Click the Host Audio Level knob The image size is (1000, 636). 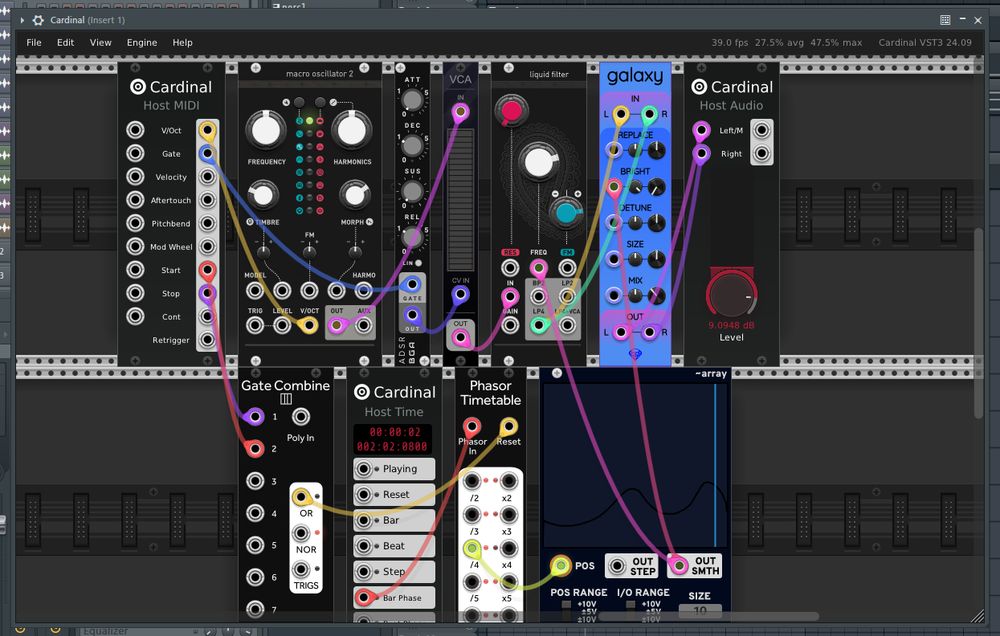732,295
